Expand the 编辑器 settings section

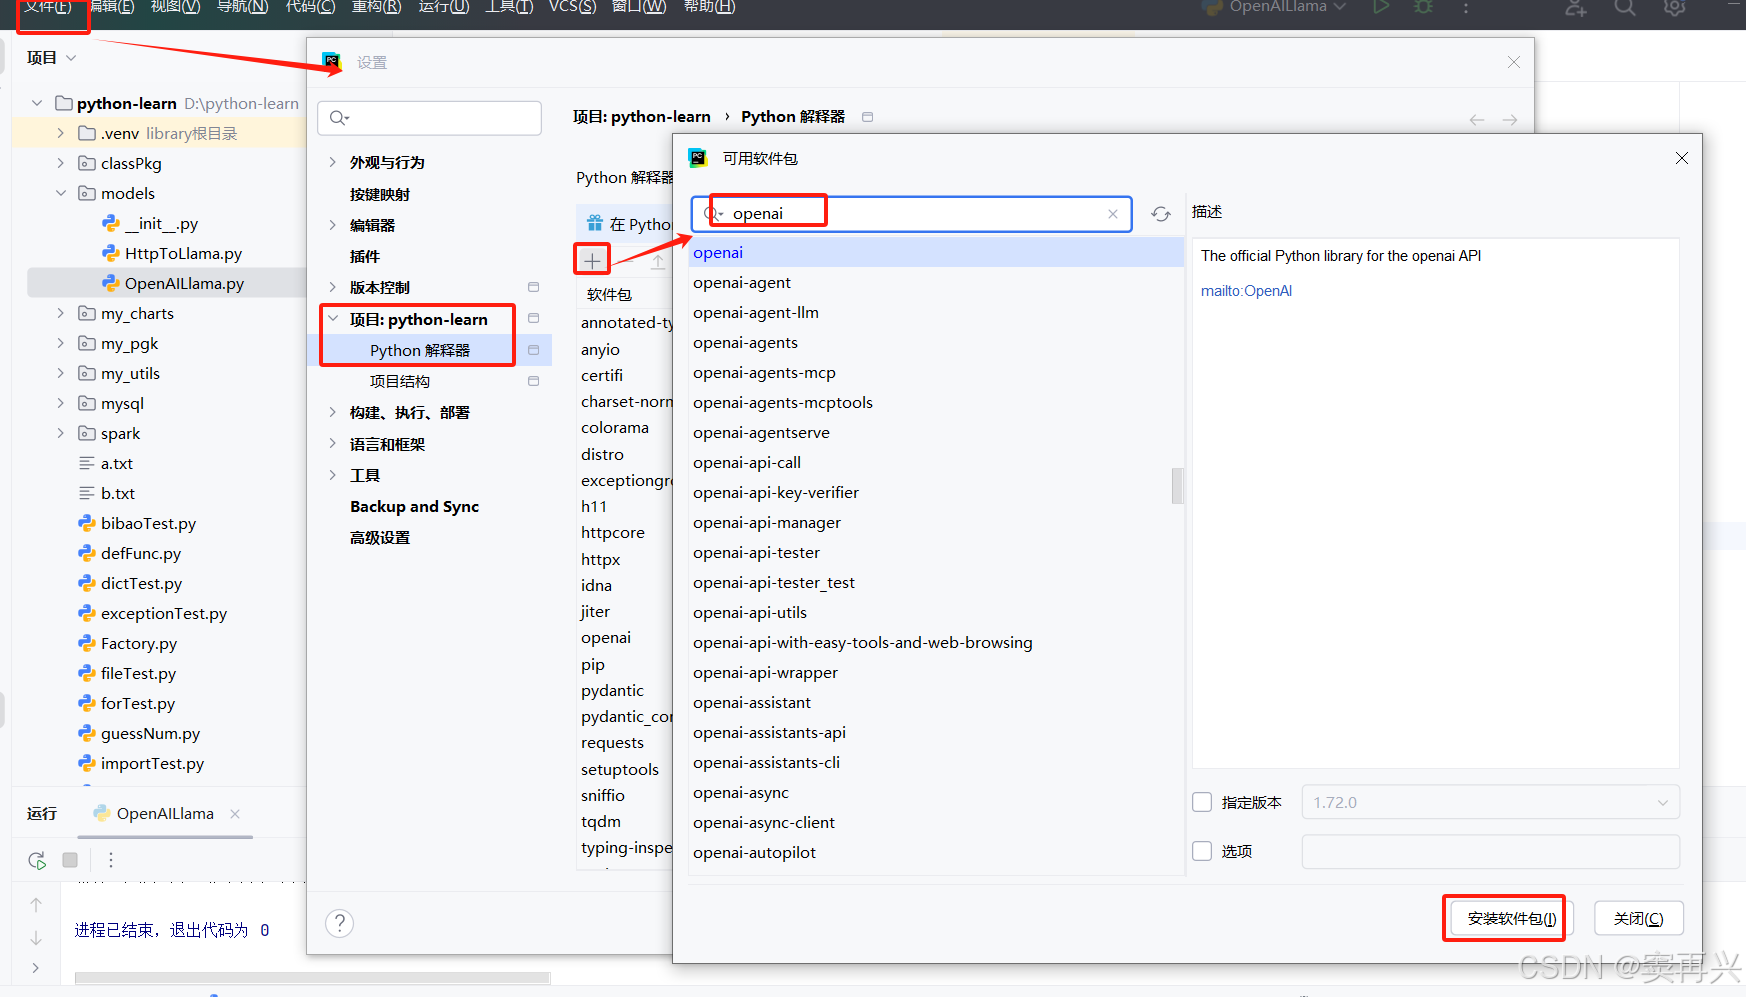(x=333, y=225)
